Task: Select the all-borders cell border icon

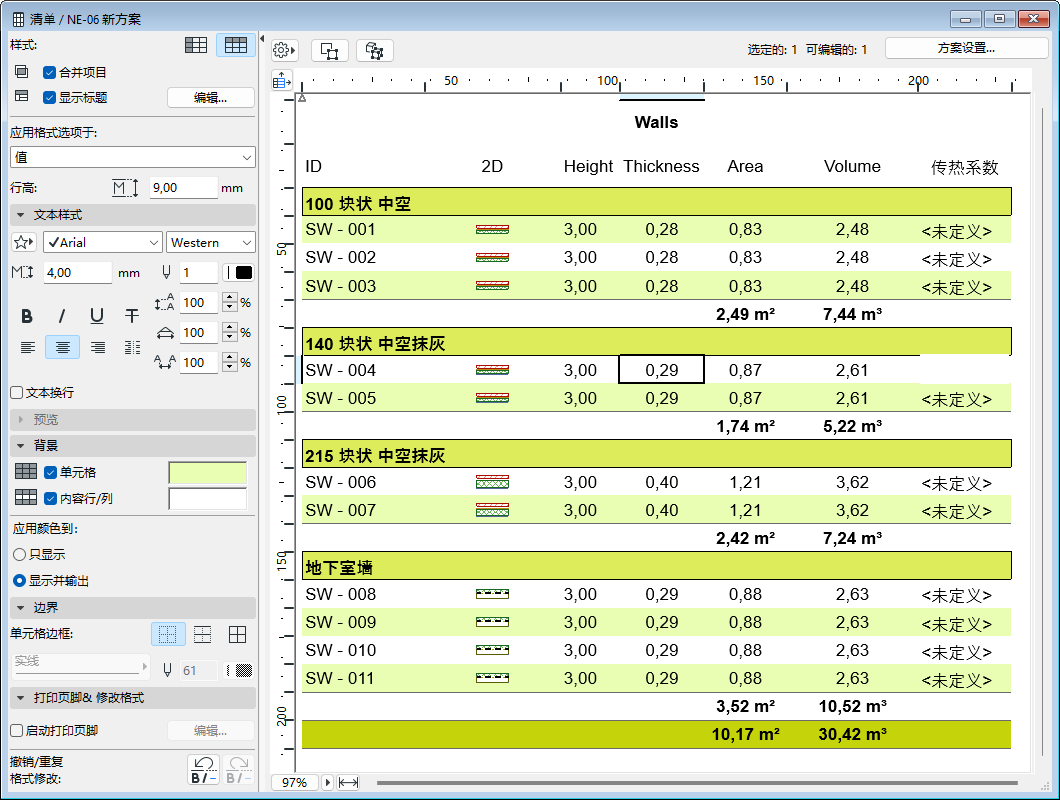Action: [237, 634]
